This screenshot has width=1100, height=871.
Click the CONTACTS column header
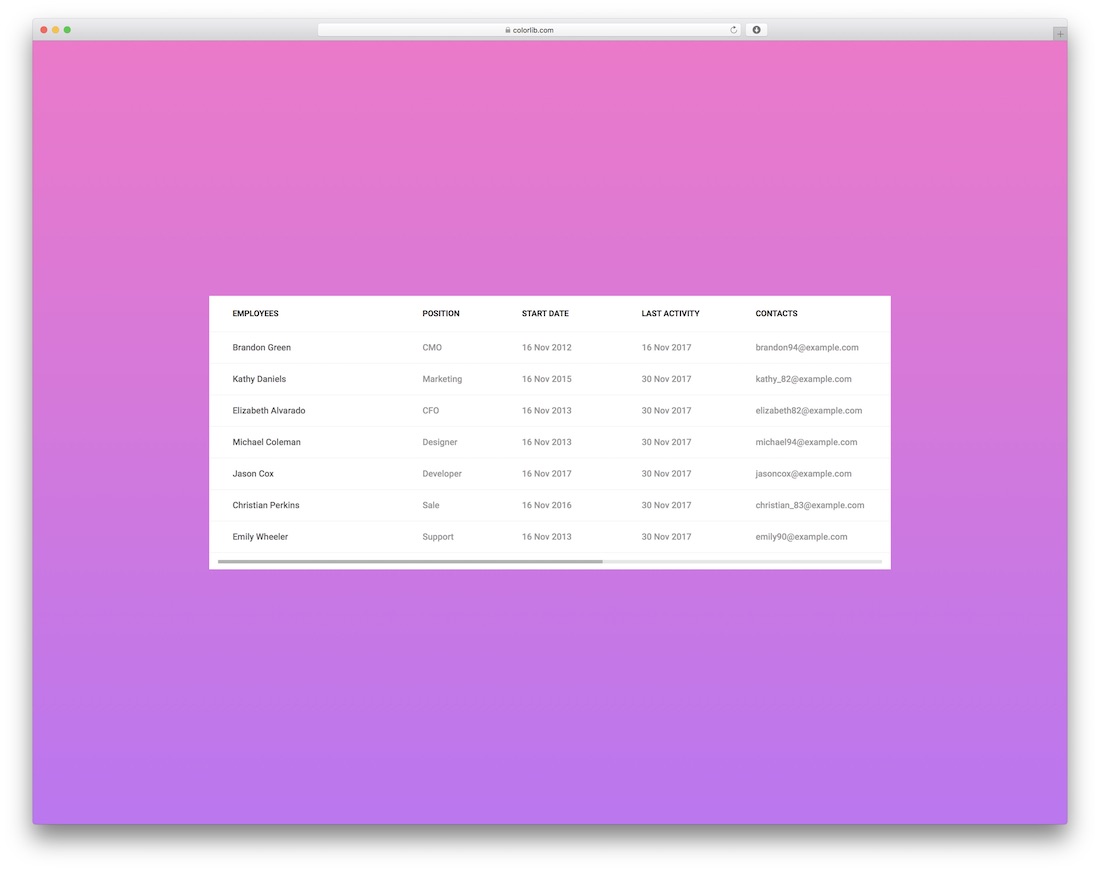[x=776, y=313]
